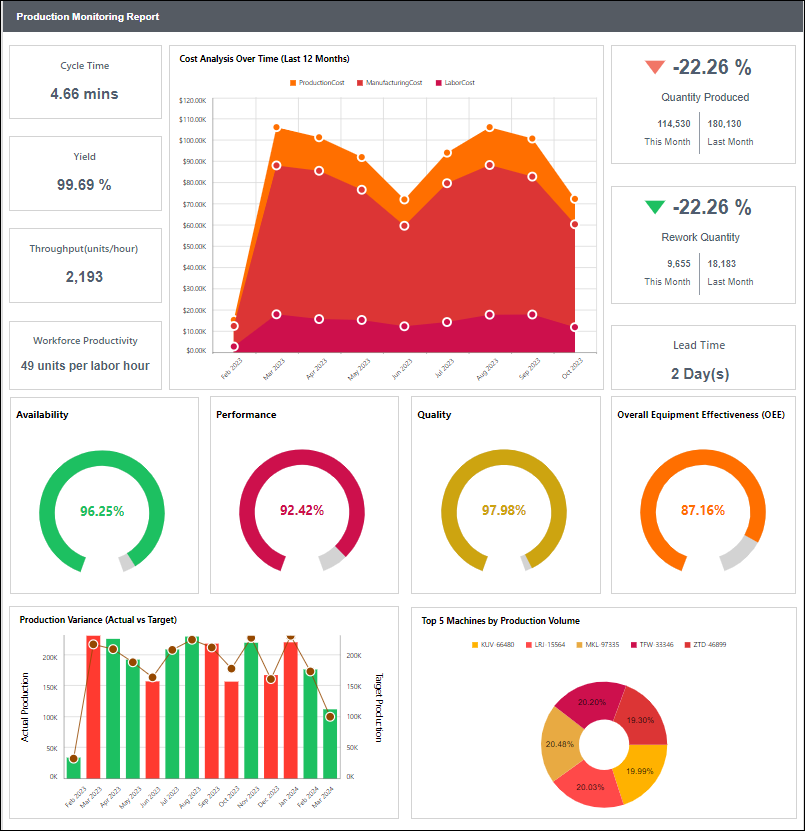
Task: Click the 20.20% slice of the donut chart
Action: [x=591, y=702]
